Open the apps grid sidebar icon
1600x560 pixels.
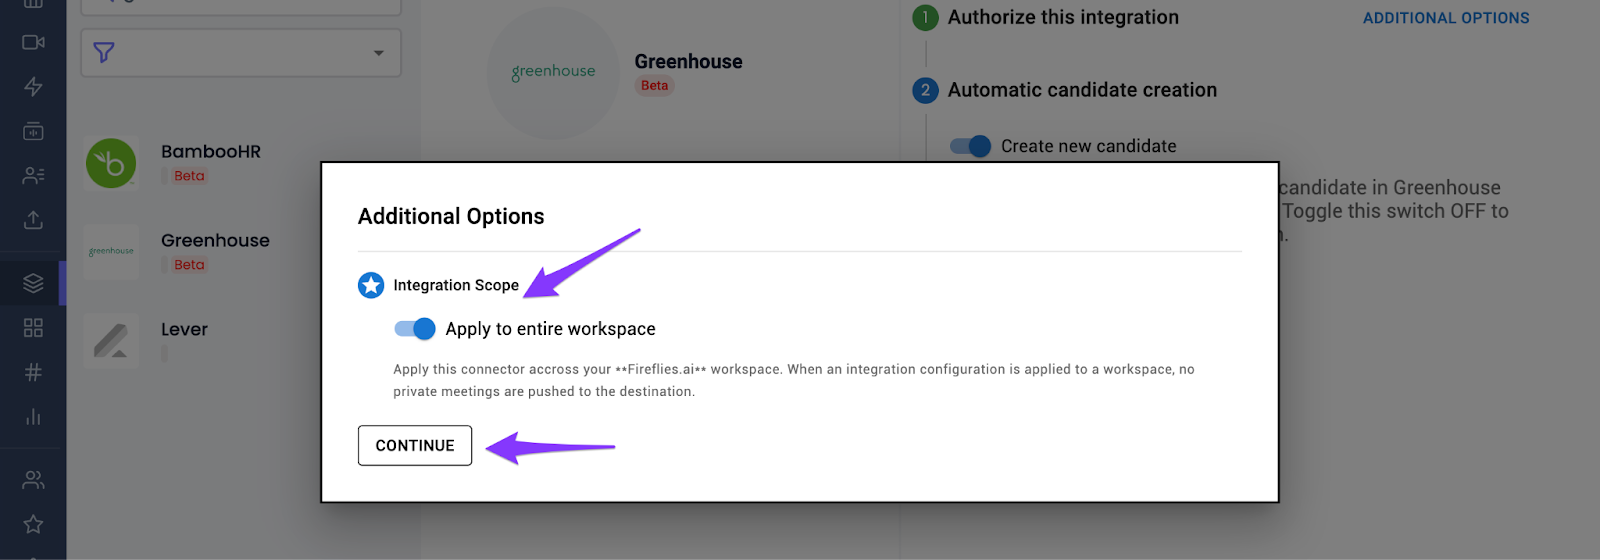(x=33, y=328)
